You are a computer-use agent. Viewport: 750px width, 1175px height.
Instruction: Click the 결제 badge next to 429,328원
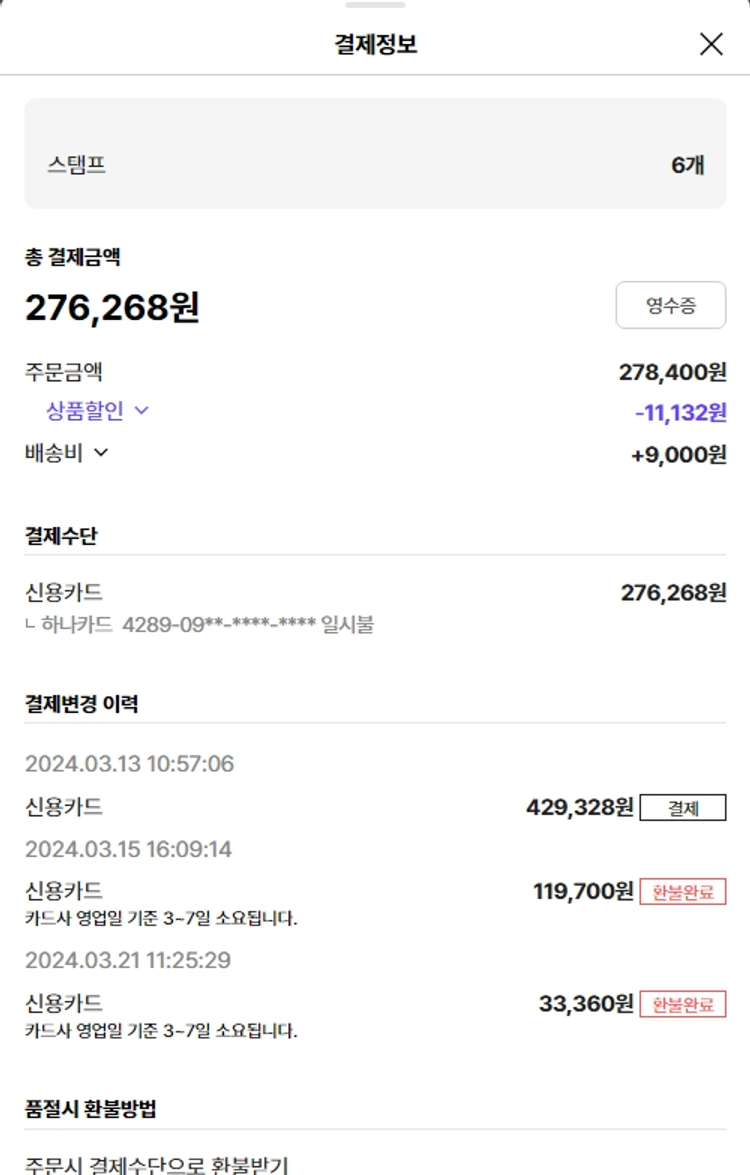point(682,808)
